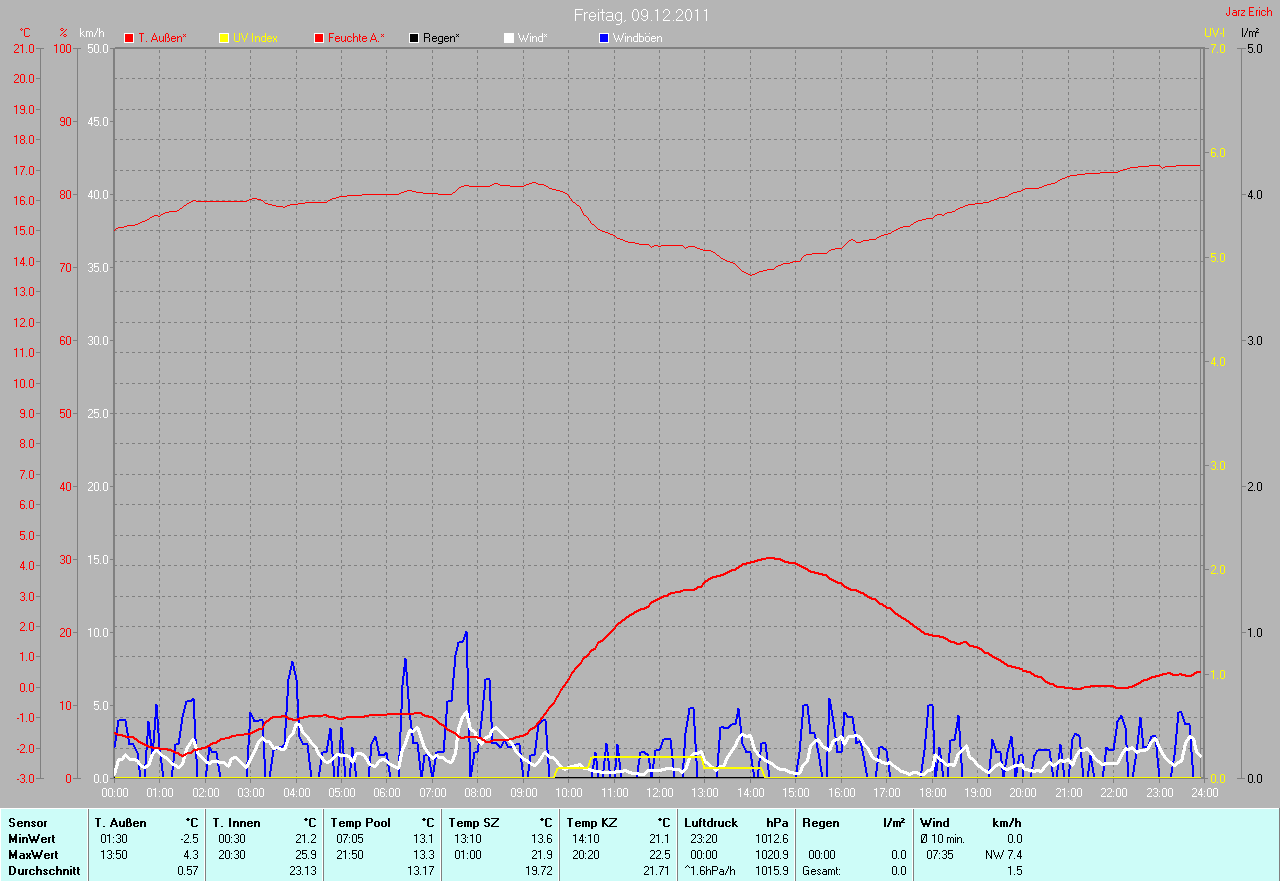The height and width of the screenshot is (881, 1280).
Task: Click the Temp KZ average '21.71'
Action: (x=657, y=871)
